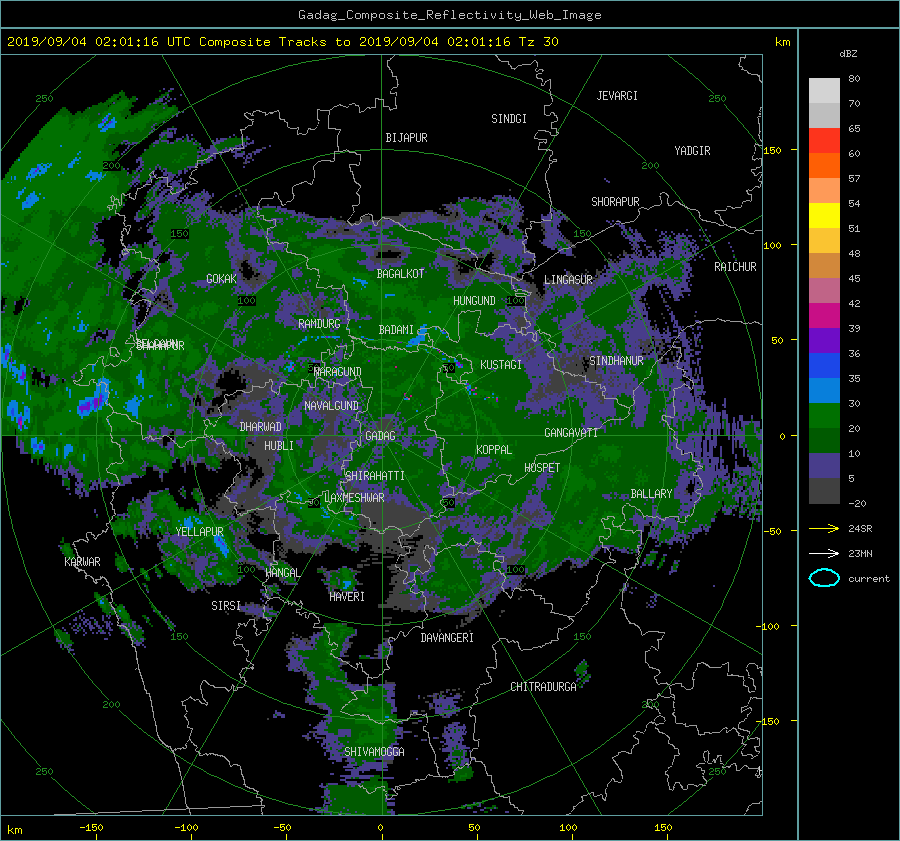Pick the light blue 30-35 dBZ swatch
900x841 pixels.
[x=824, y=391]
